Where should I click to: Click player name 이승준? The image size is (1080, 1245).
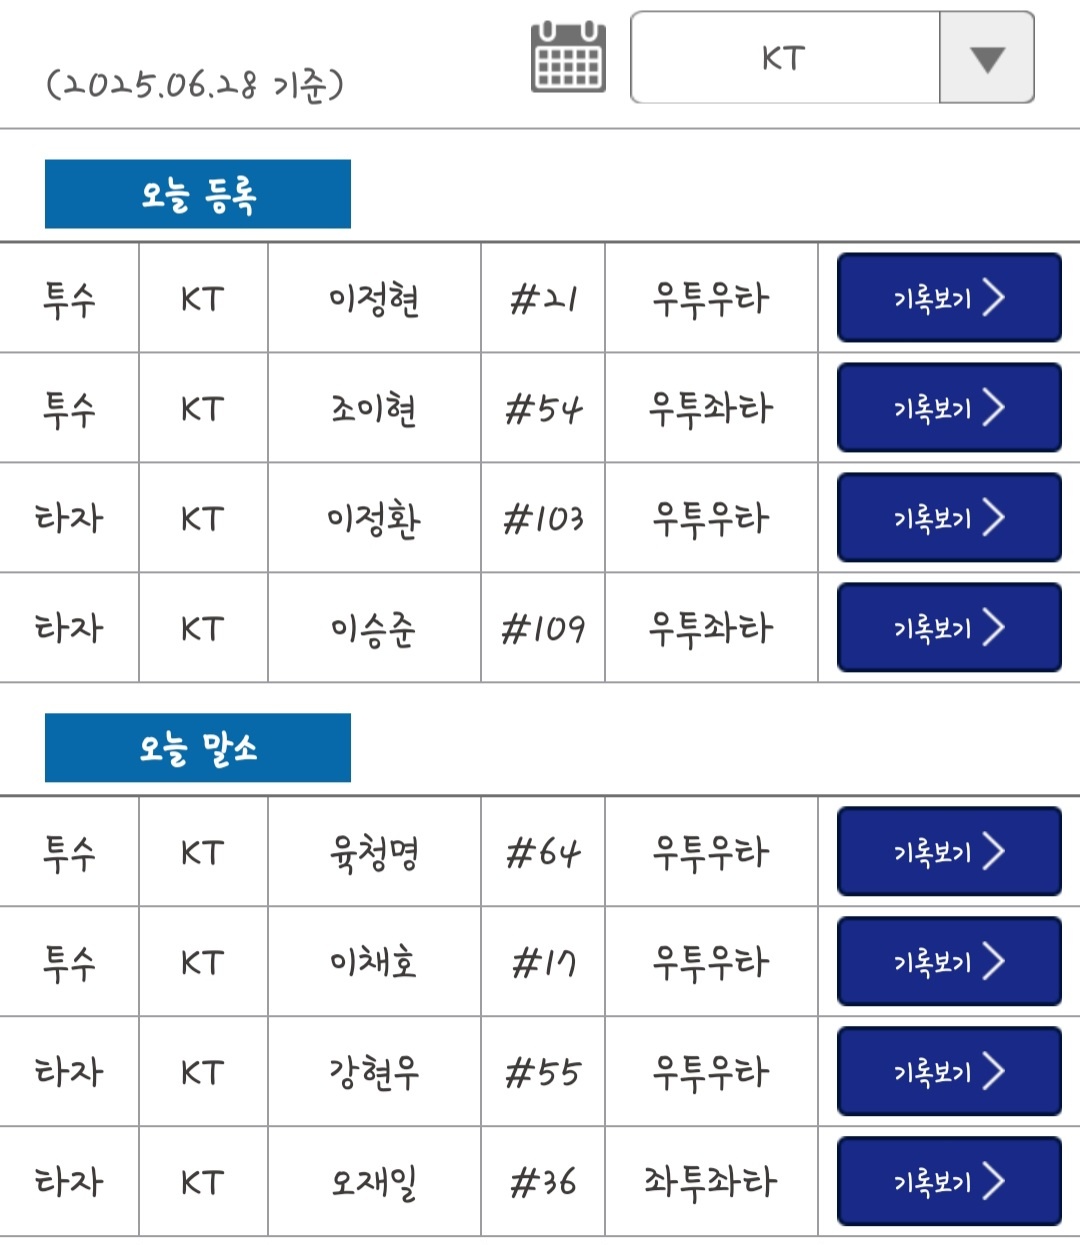(374, 629)
